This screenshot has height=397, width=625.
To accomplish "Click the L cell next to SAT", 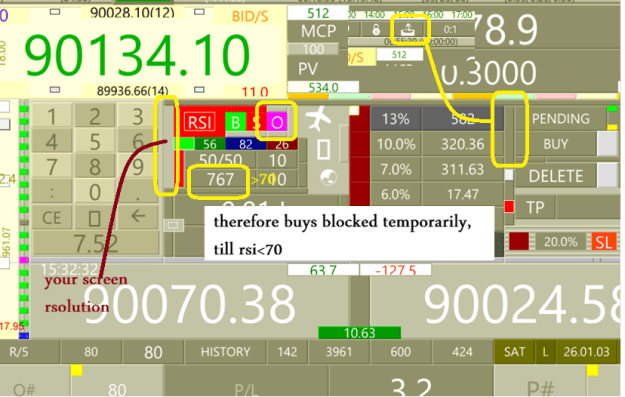I will point(545,352).
